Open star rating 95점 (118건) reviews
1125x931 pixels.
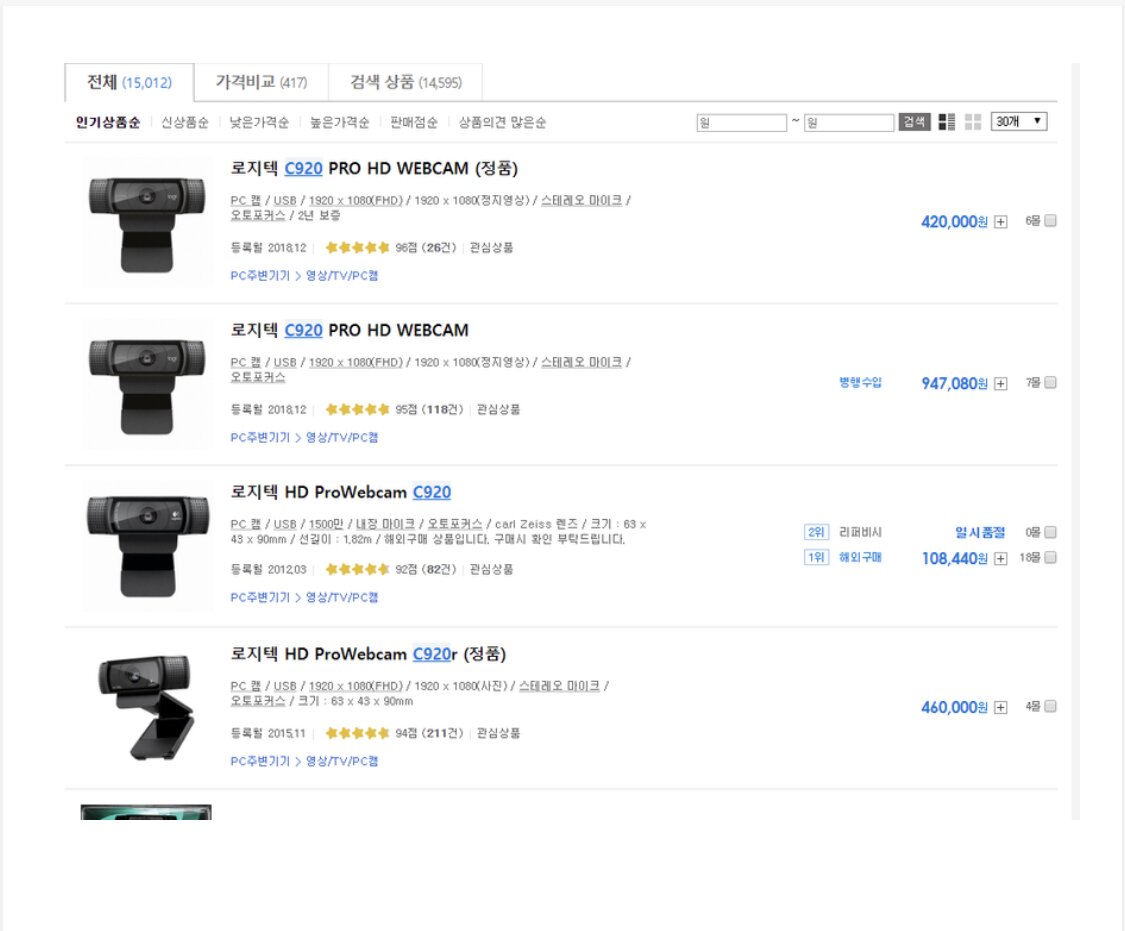[394, 410]
